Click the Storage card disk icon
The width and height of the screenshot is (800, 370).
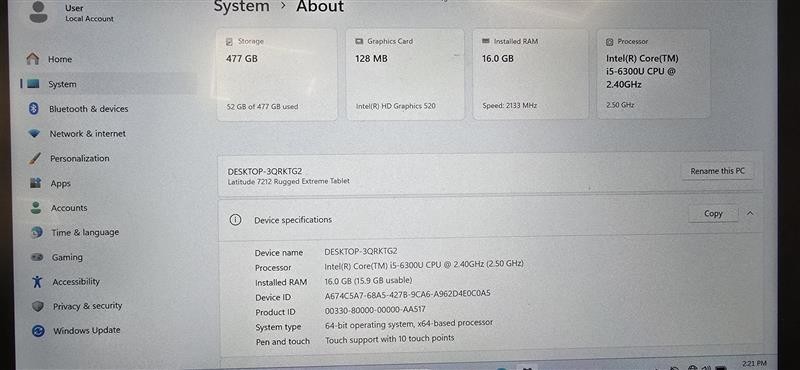click(x=230, y=41)
